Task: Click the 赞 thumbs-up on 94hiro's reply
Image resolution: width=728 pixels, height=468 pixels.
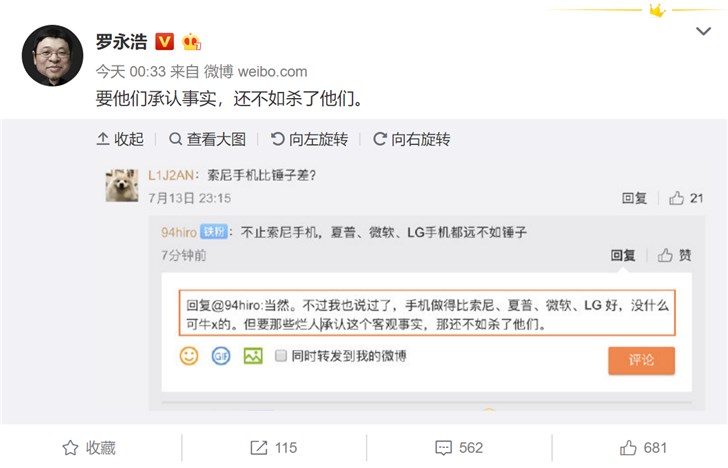Action: pos(666,256)
